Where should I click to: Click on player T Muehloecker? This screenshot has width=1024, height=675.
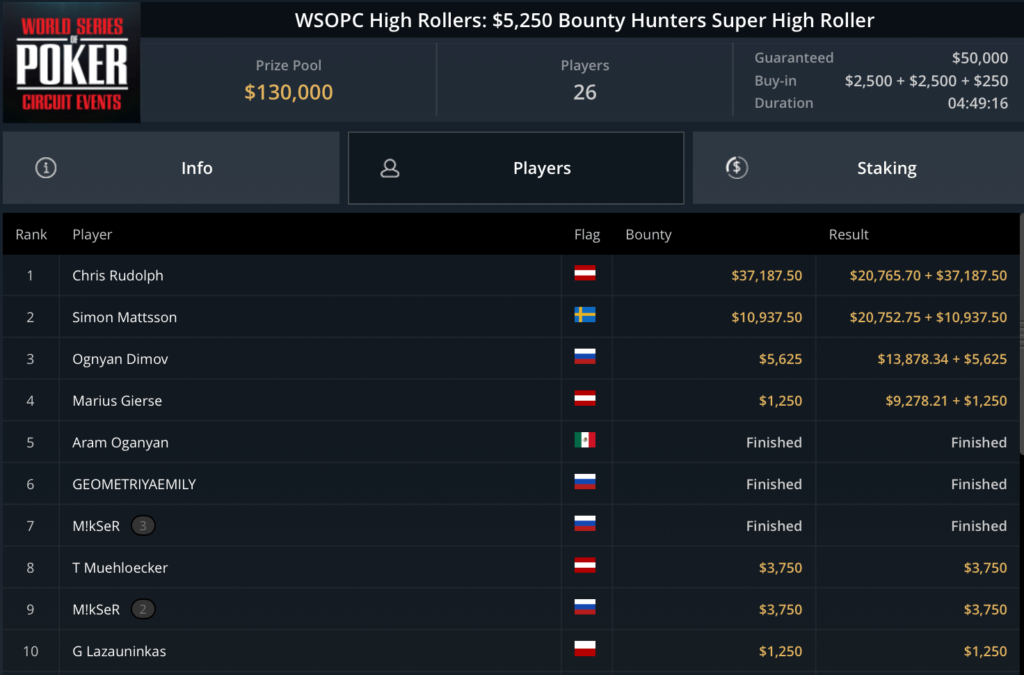(120, 568)
